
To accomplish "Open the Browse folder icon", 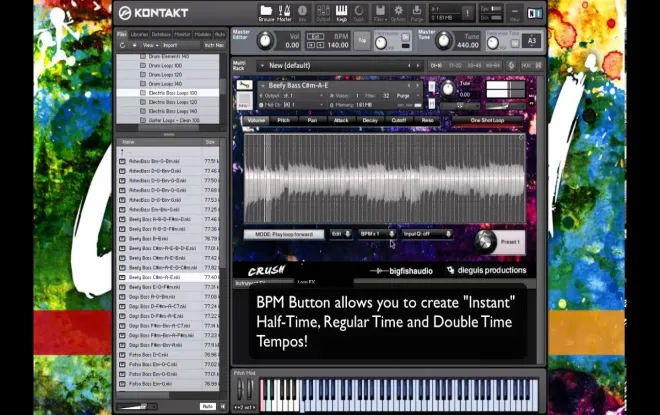I will click(x=266, y=13).
